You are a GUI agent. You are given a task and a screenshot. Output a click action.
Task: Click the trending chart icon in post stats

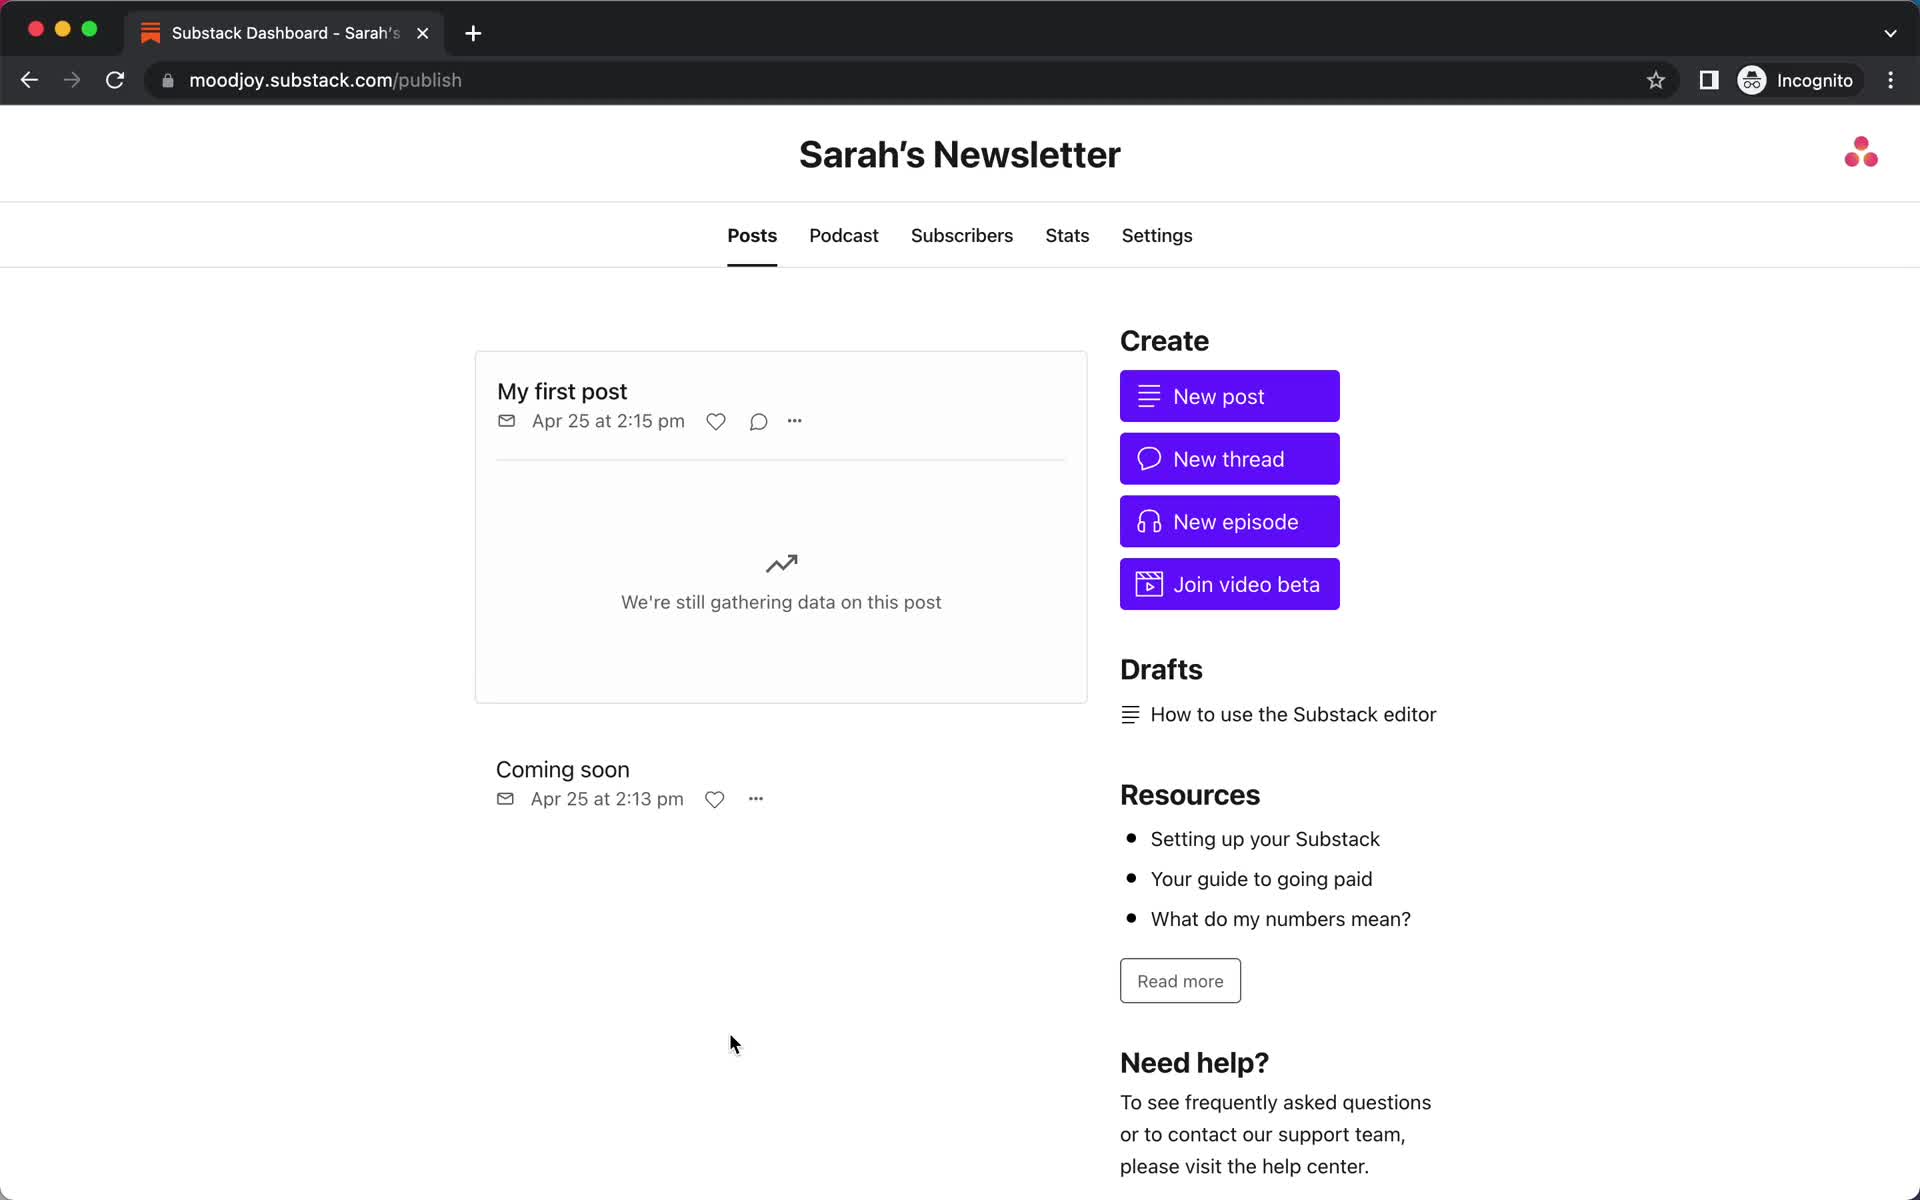[781, 564]
